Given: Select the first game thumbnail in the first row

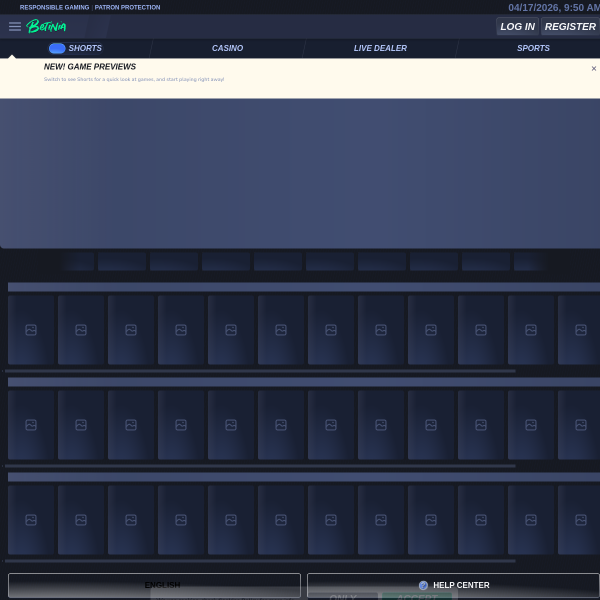Looking at the screenshot, I should 31,330.
